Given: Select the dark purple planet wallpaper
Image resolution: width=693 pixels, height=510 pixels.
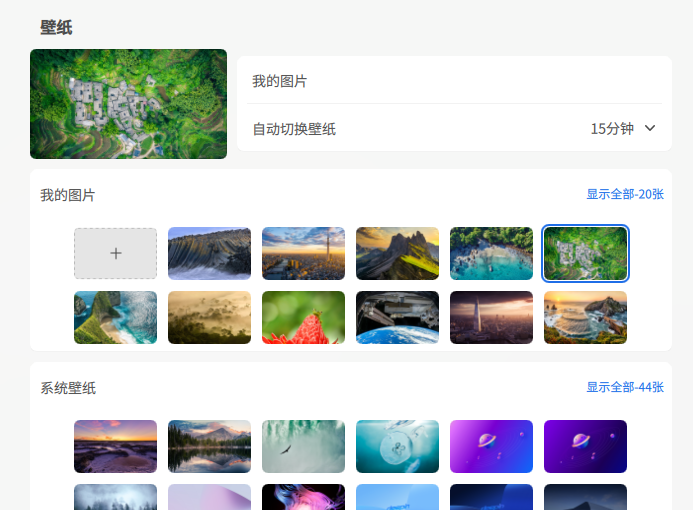Looking at the screenshot, I should 585,446.
